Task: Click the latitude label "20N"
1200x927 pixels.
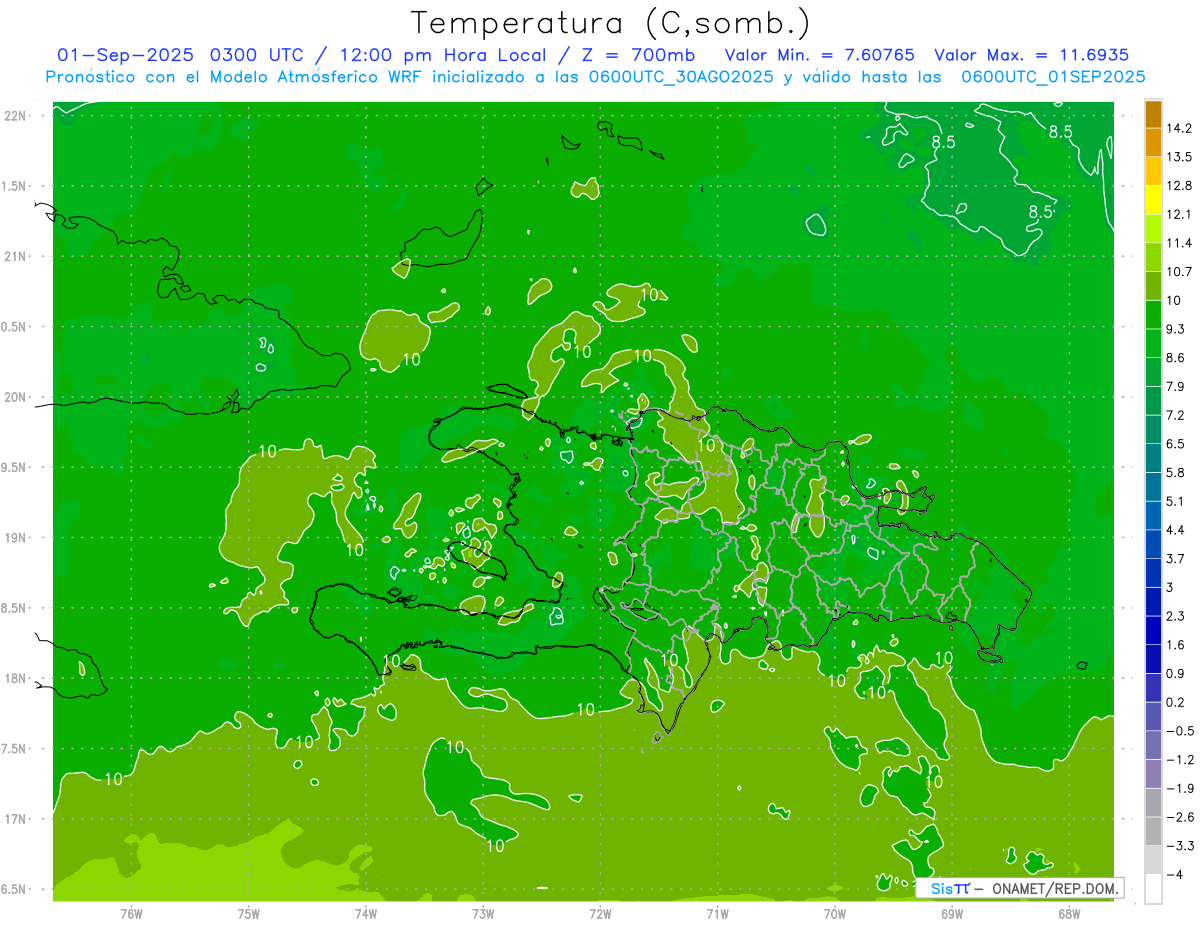Action: pos(16,397)
